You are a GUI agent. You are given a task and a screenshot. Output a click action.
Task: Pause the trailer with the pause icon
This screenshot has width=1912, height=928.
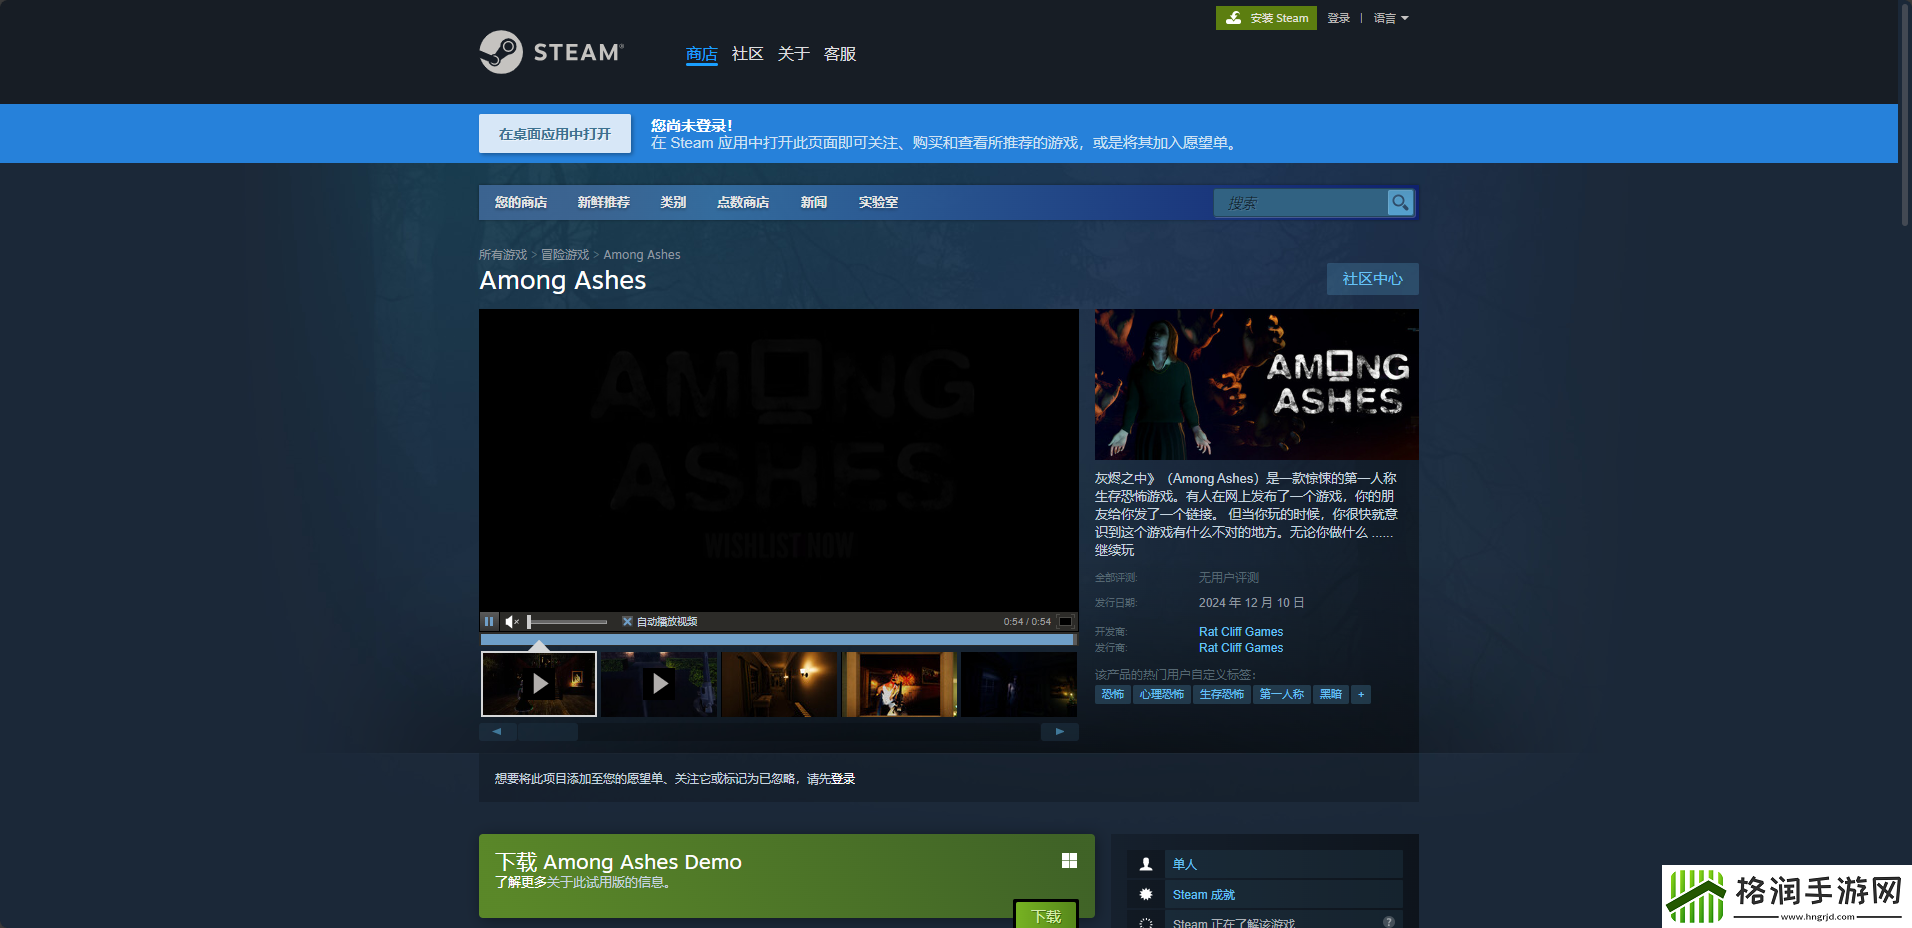[x=489, y=621]
